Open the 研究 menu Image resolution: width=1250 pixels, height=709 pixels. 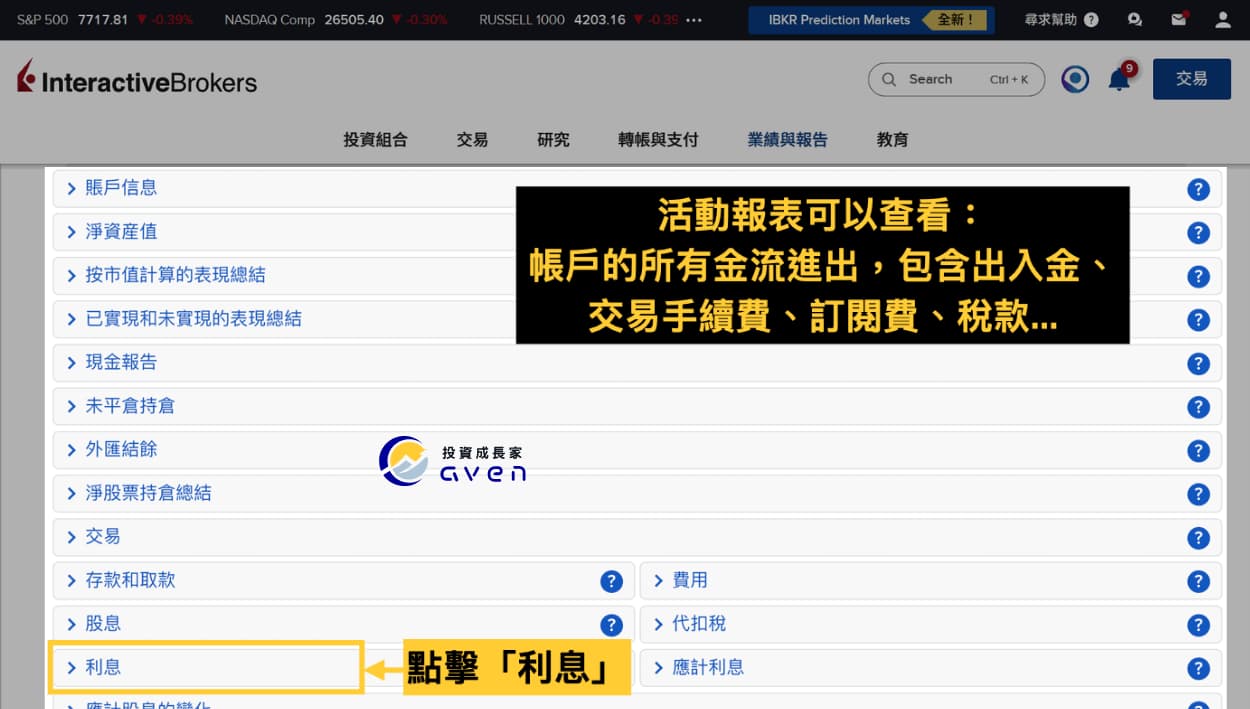click(553, 140)
